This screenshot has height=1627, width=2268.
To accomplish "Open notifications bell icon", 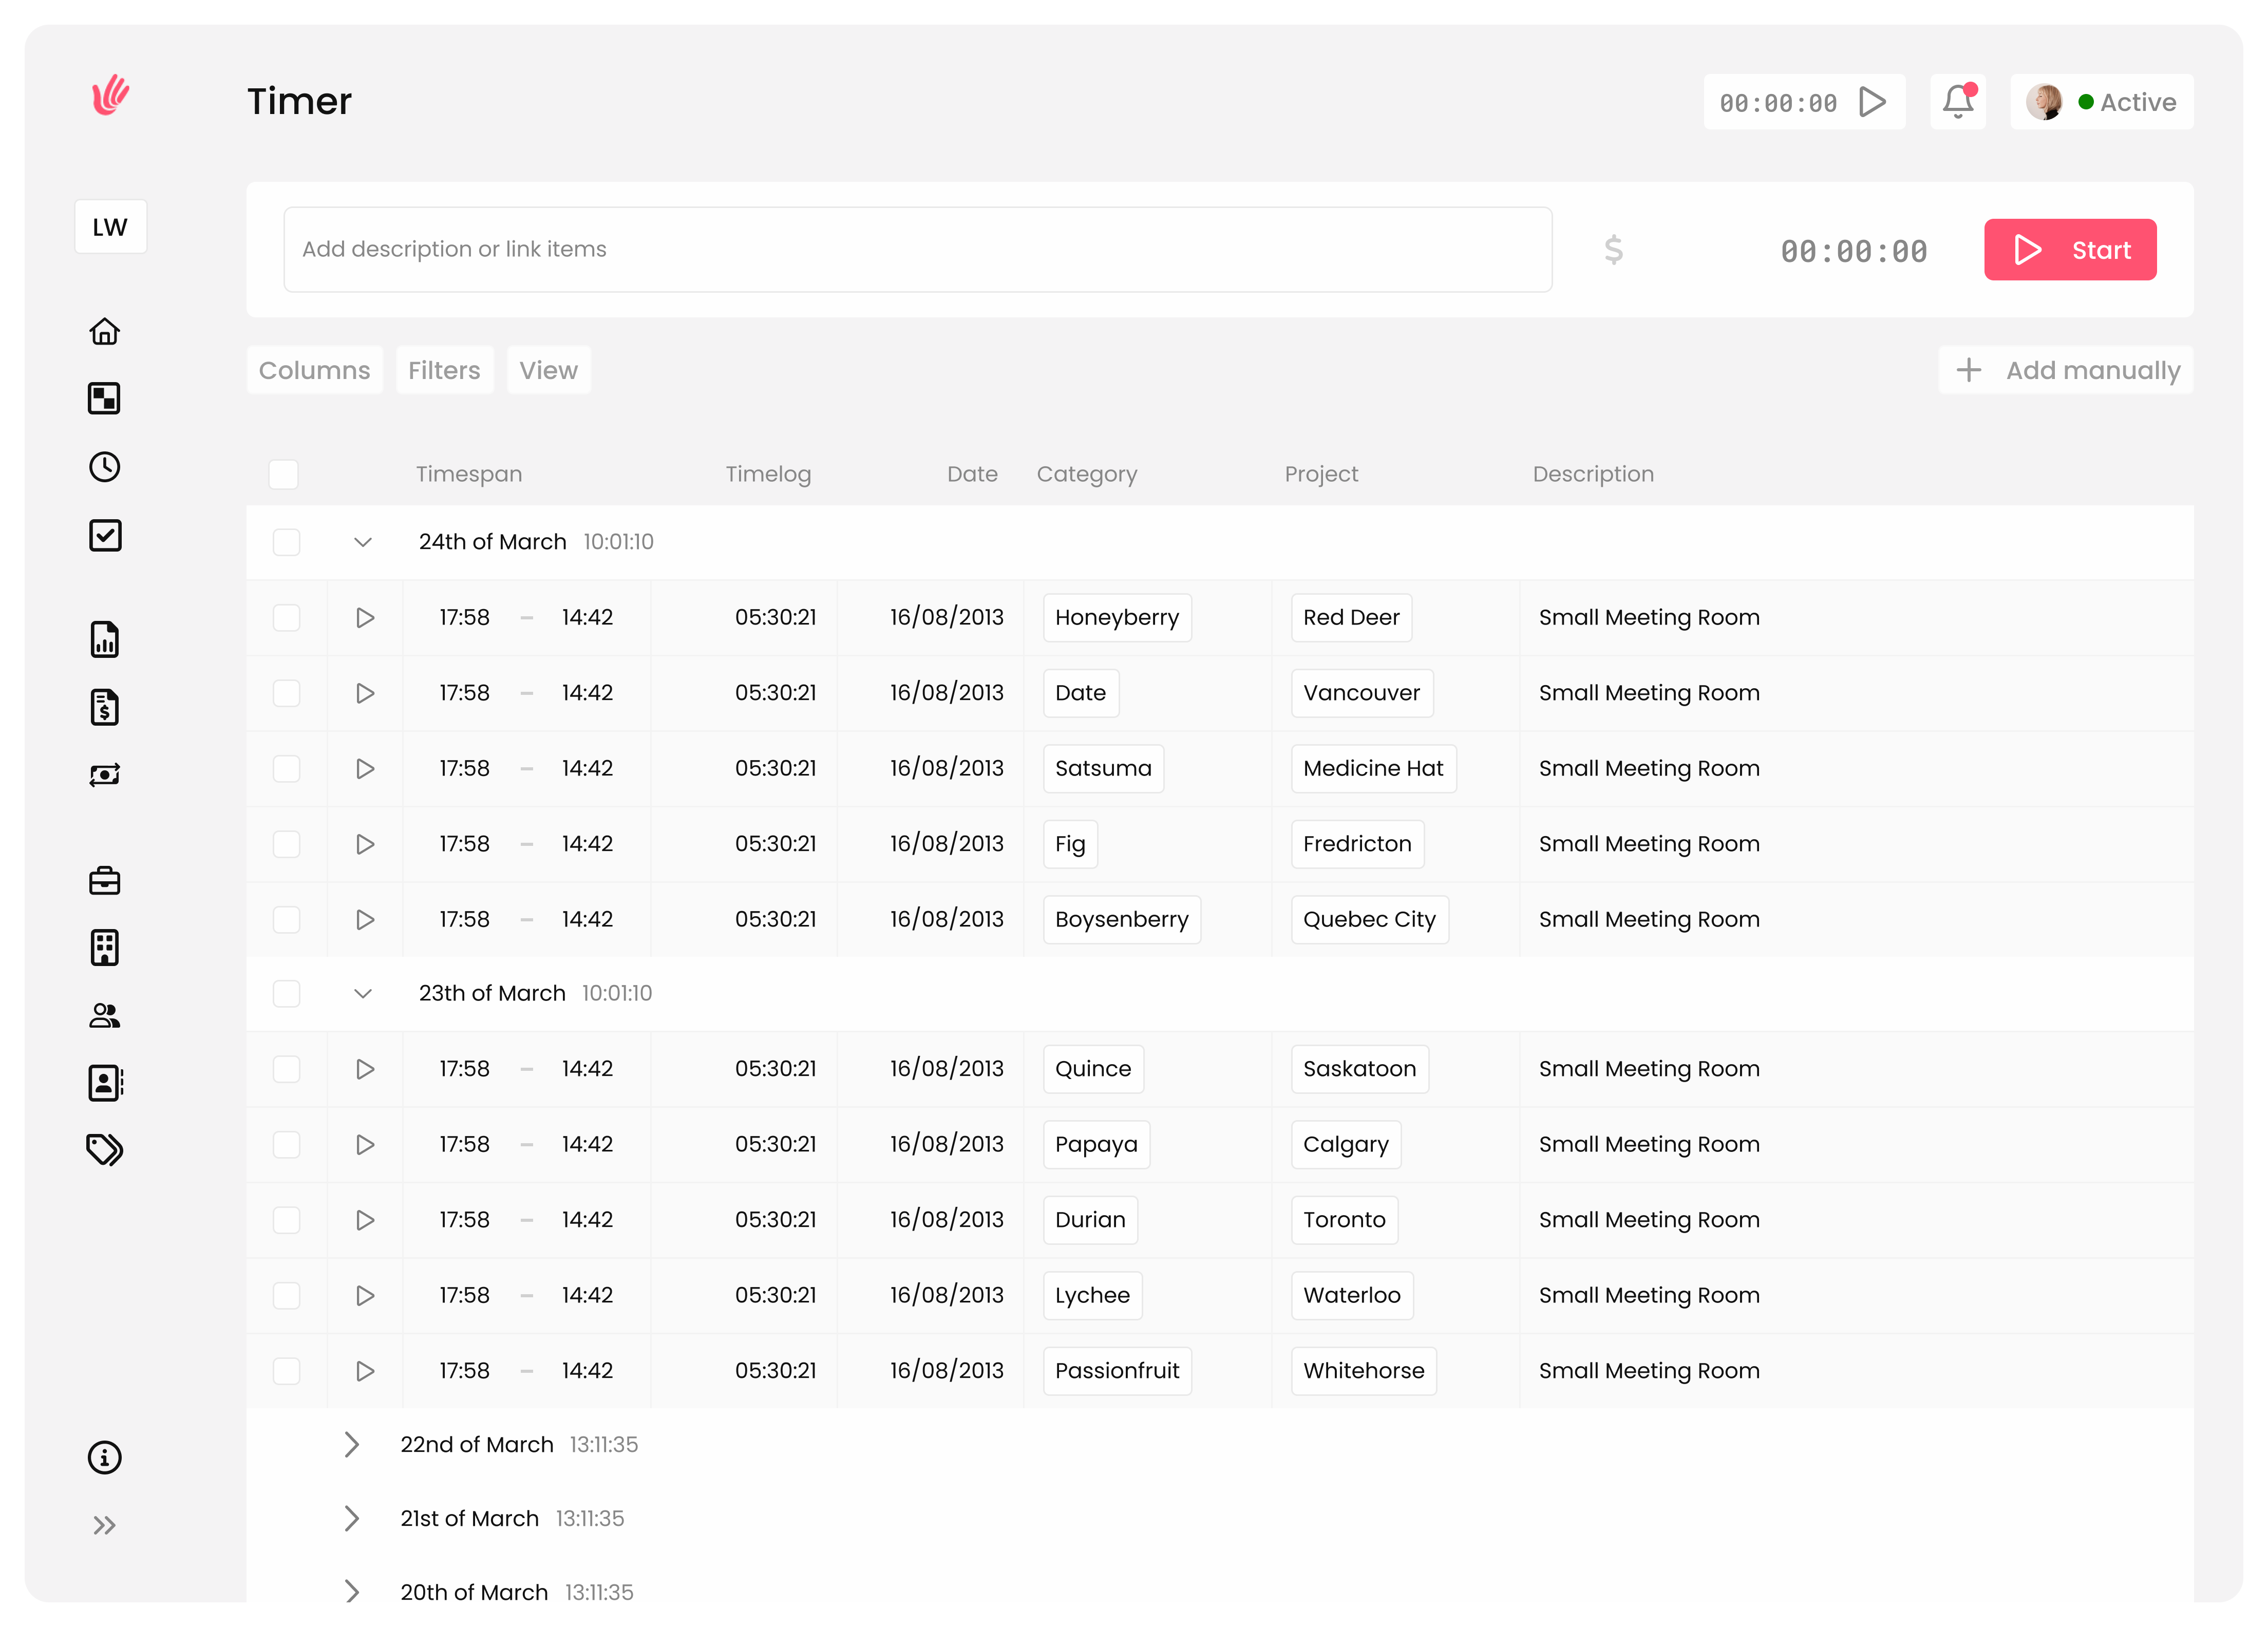I will [x=1957, y=102].
